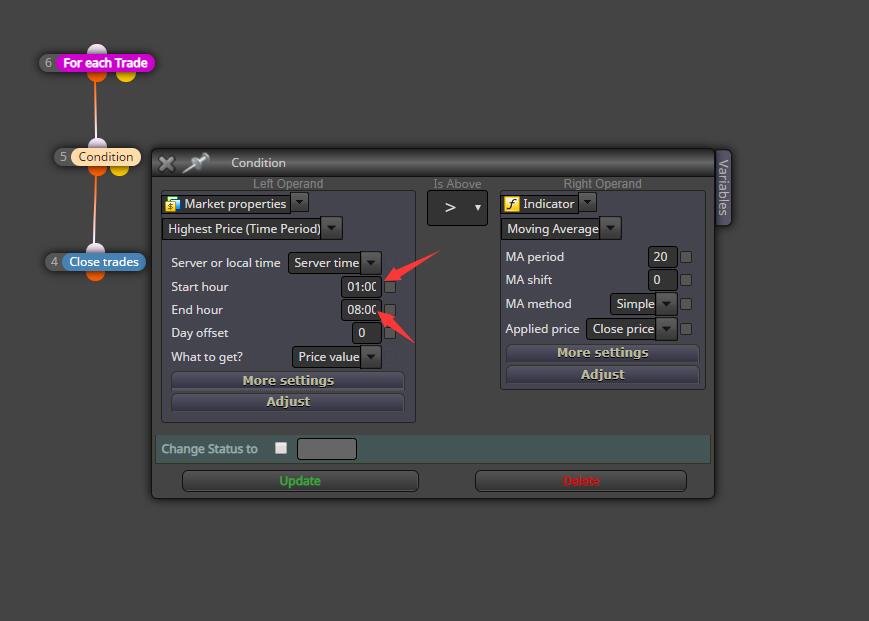Close the Condition dialog with the X icon
The image size is (869, 621).
pyautogui.click(x=166, y=163)
